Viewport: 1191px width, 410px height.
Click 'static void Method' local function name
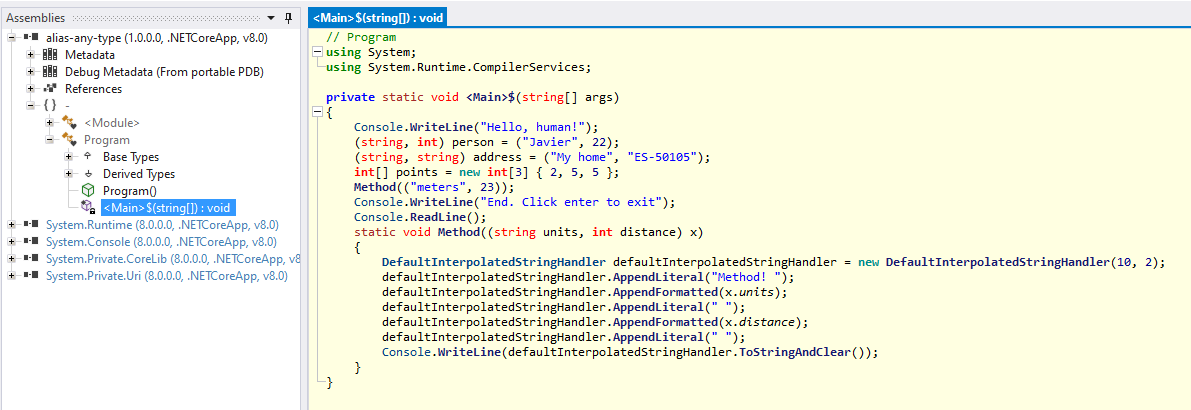click(458, 232)
